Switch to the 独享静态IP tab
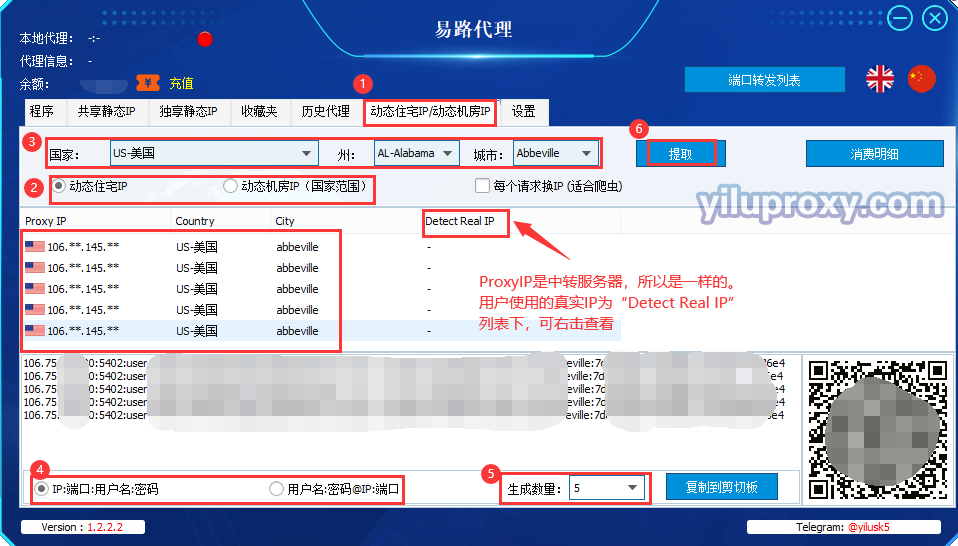 (x=188, y=112)
